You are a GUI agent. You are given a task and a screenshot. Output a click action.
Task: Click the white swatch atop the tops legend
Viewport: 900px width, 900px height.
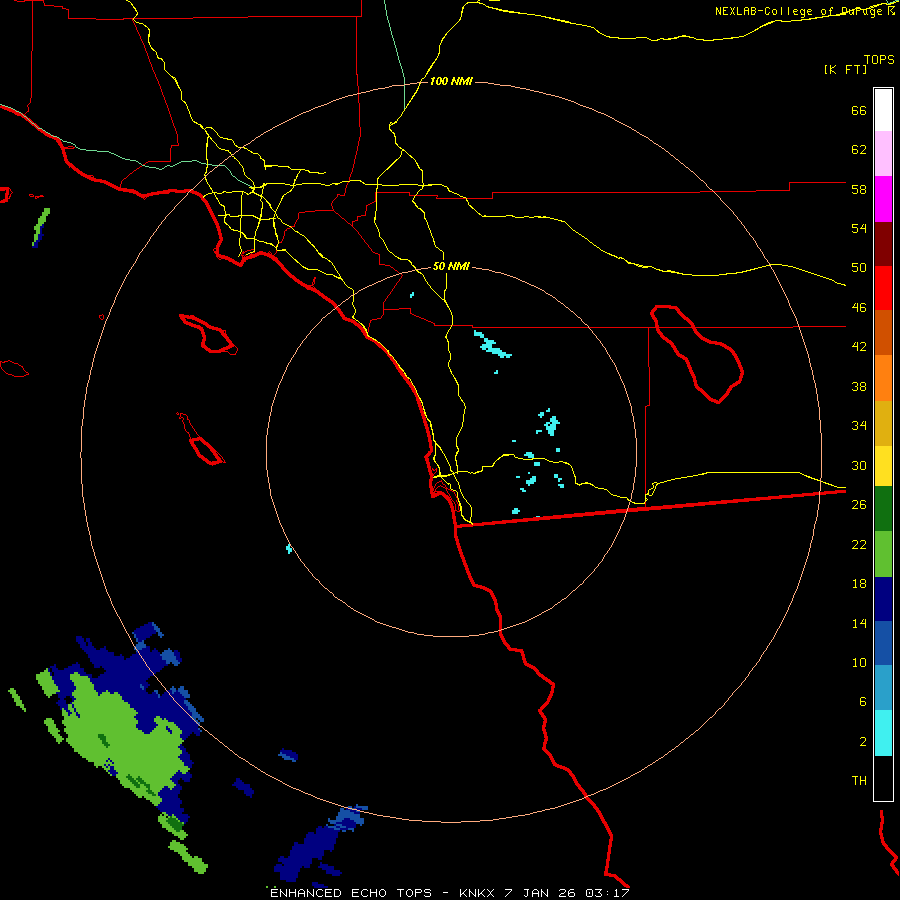(x=883, y=110)
